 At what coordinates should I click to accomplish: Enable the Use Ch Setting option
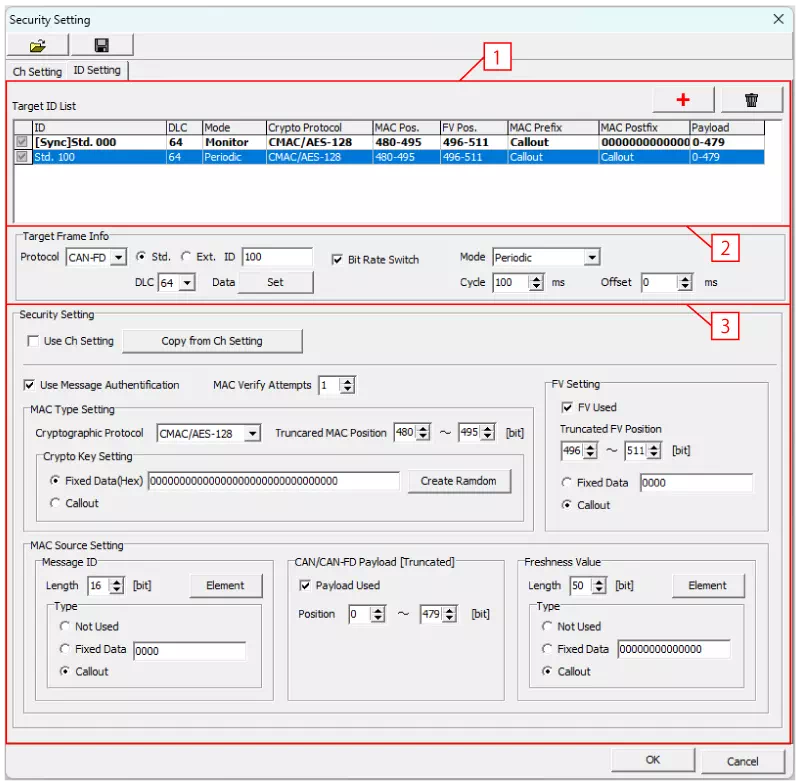33,341
